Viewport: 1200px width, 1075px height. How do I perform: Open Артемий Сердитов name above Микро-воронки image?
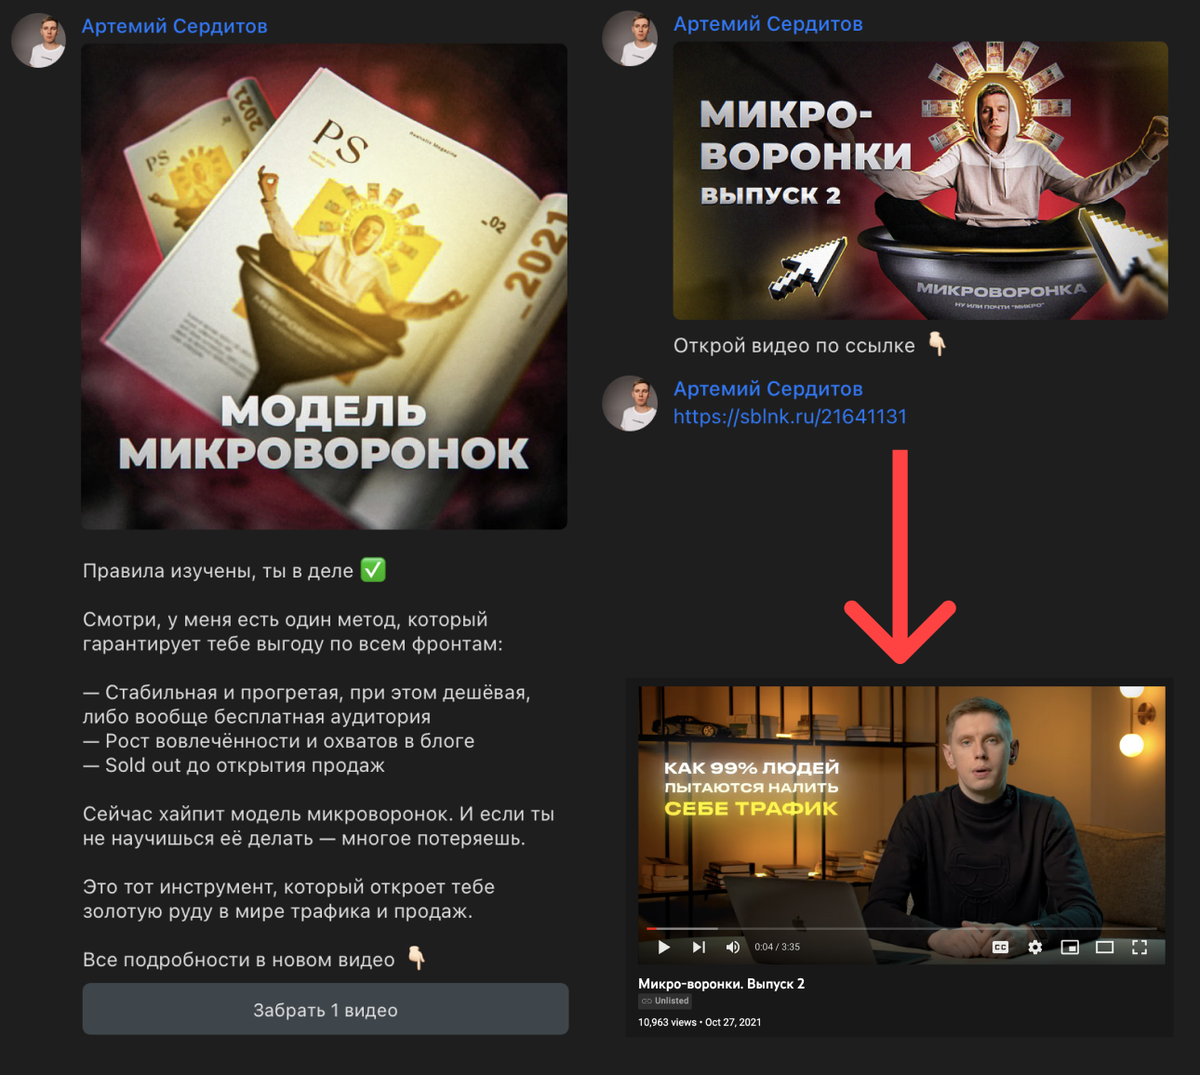click(768, 24)
